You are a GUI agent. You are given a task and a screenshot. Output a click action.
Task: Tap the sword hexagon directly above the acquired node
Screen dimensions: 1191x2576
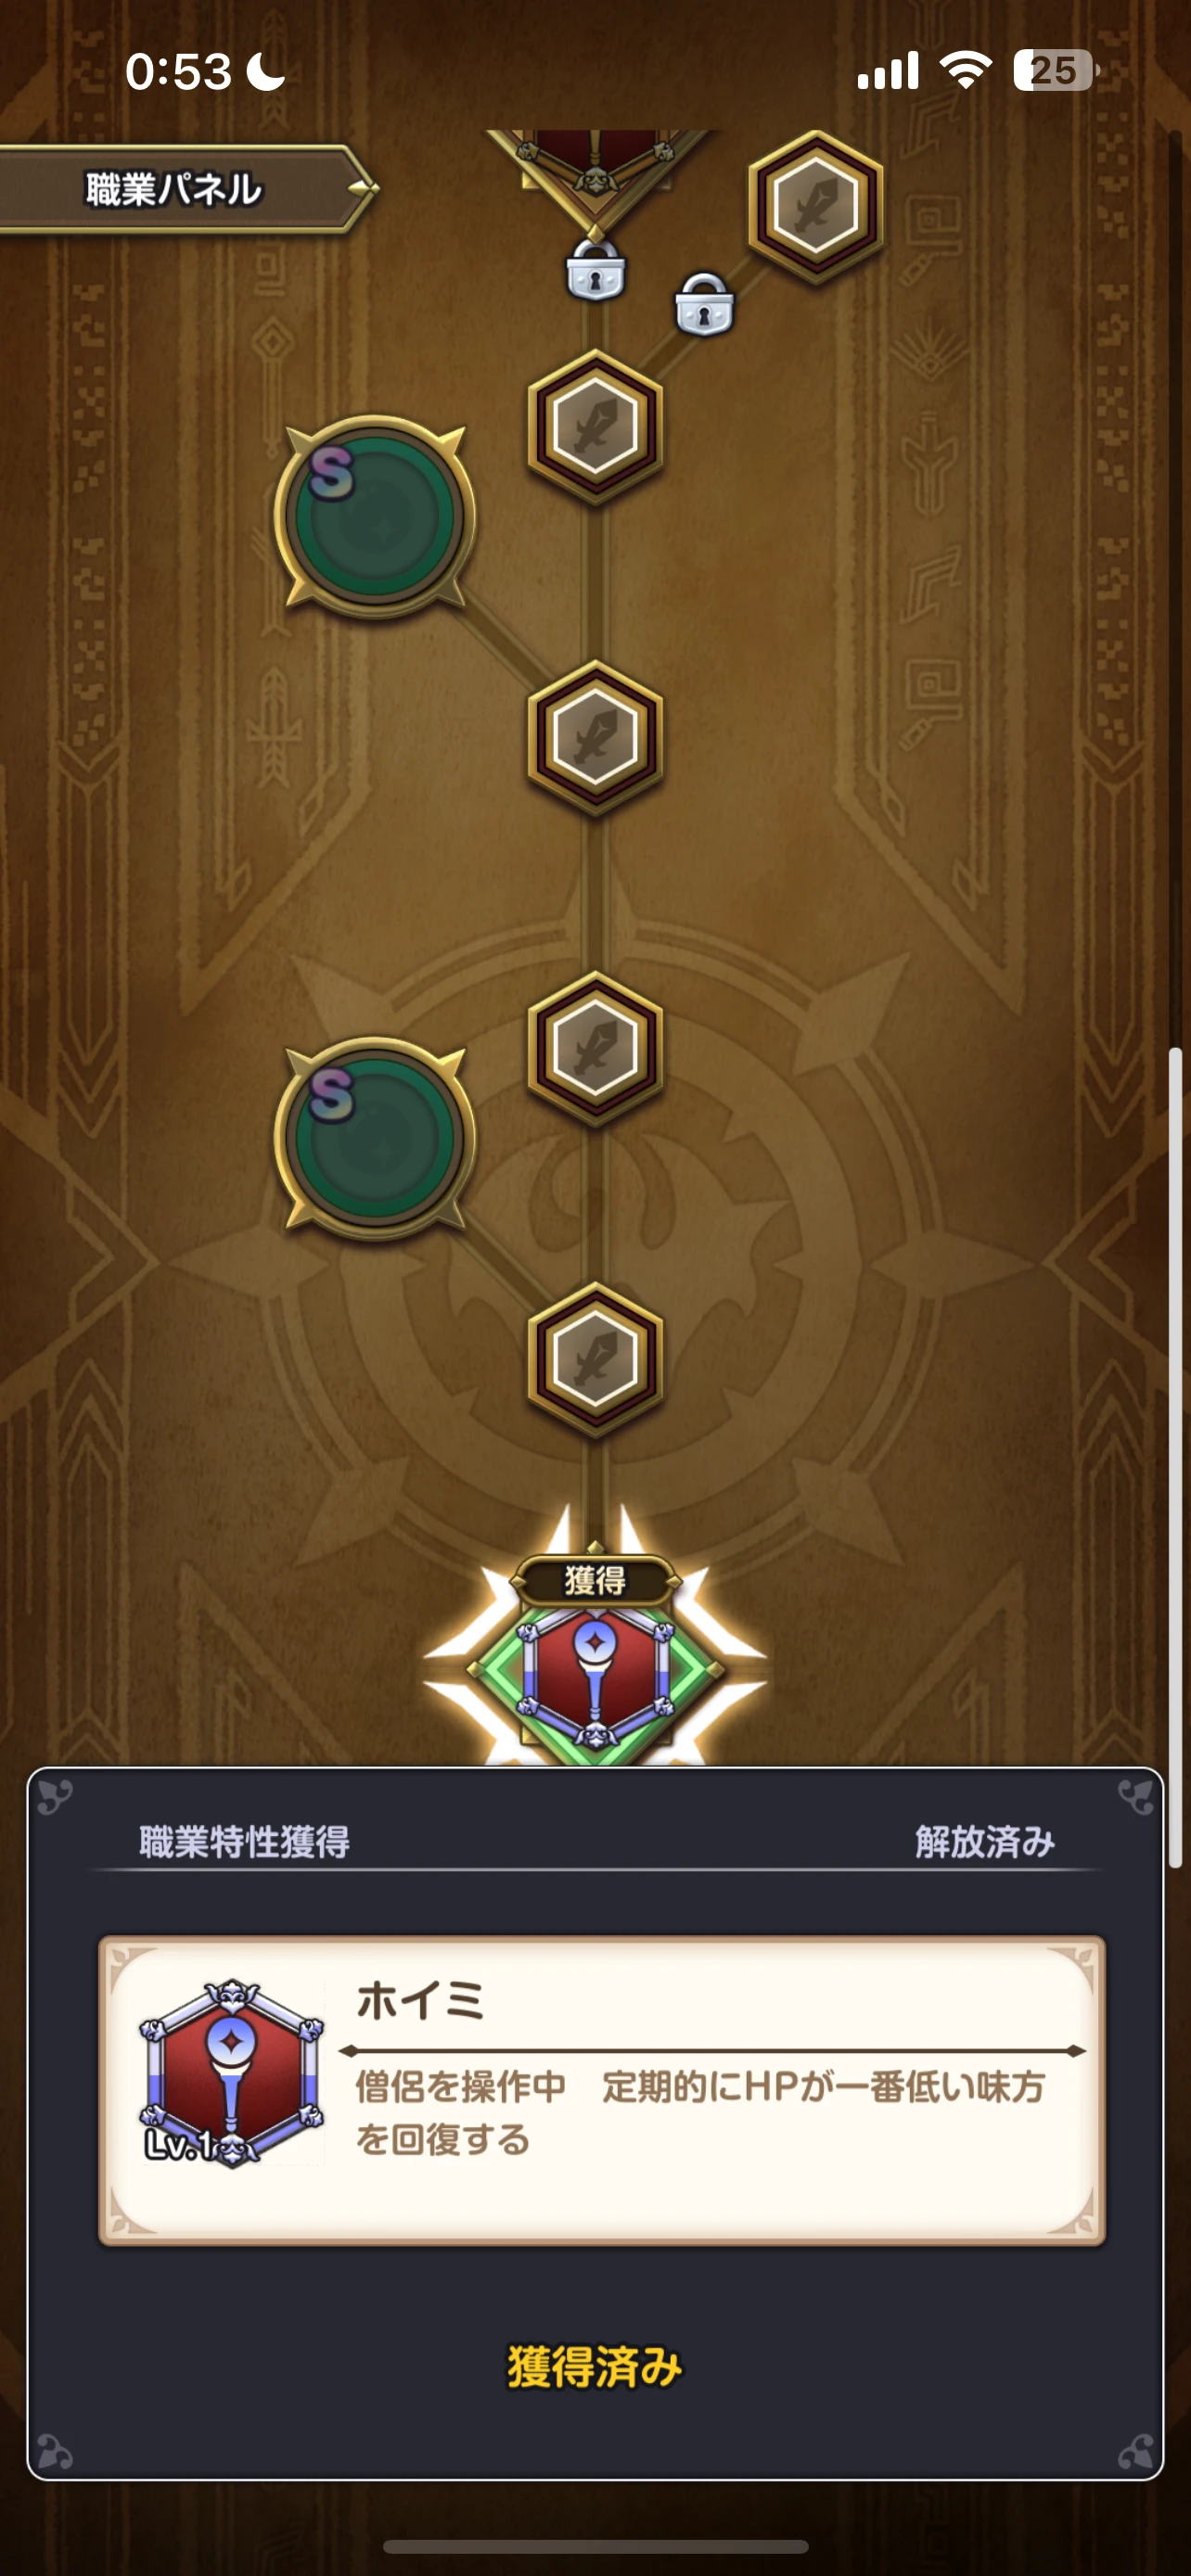(595, 1359)
